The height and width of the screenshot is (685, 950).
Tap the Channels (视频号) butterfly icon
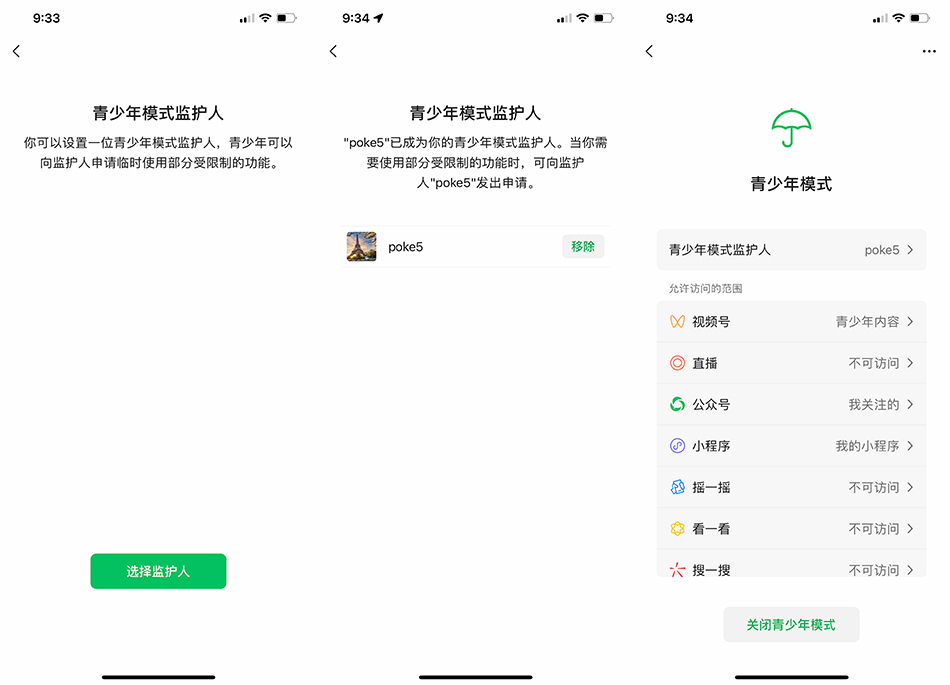(677, 322)
